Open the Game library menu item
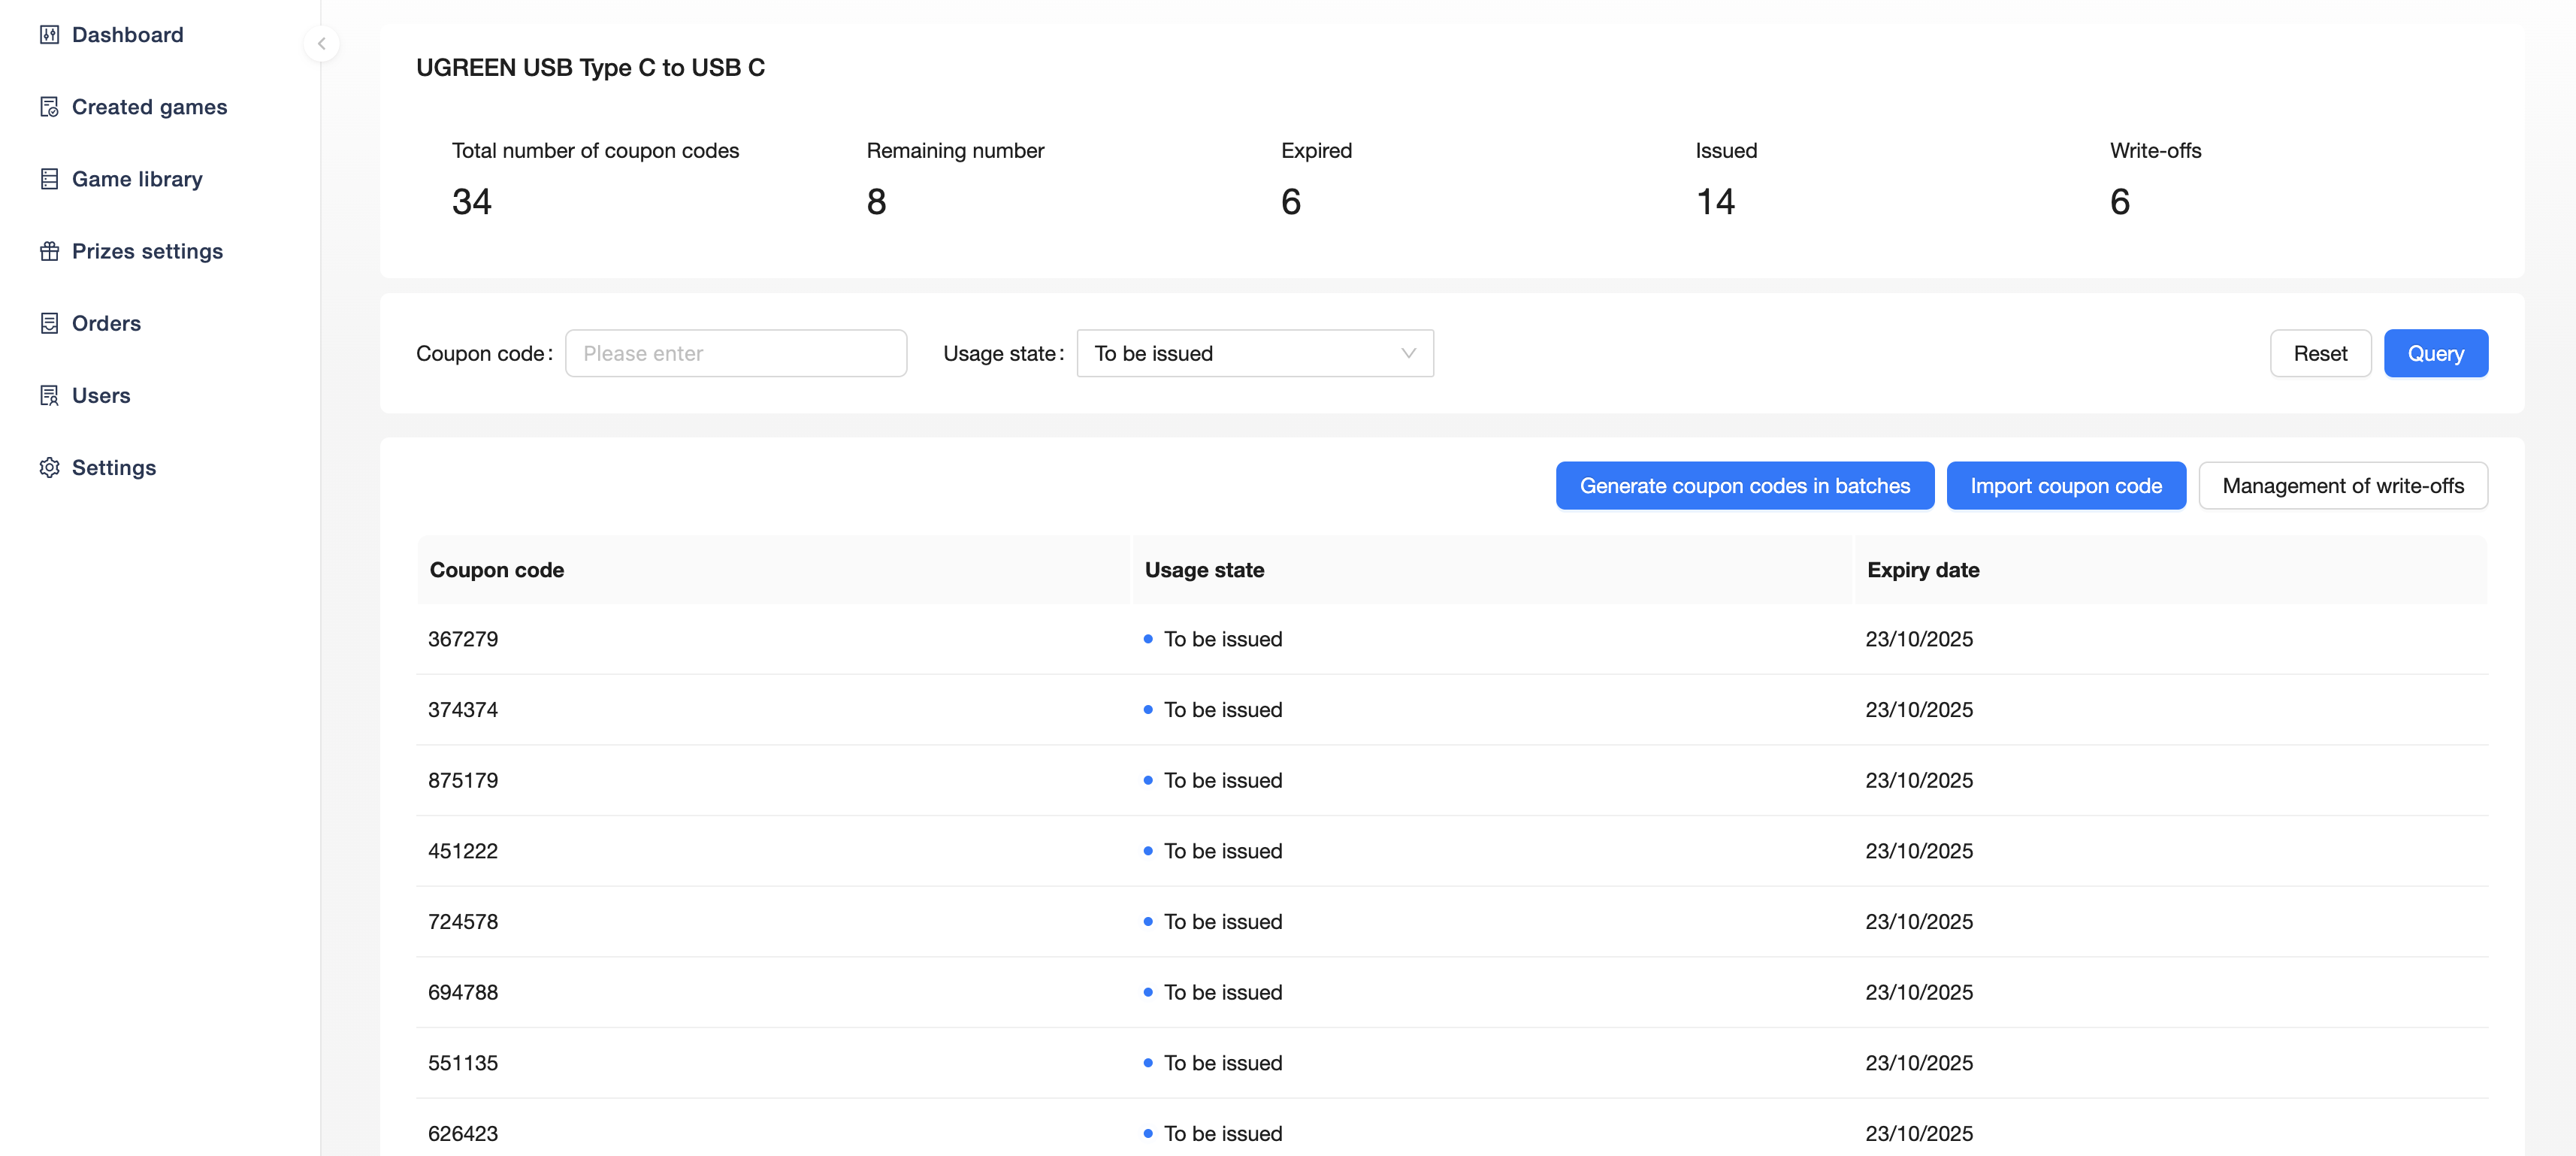The height and width of the screenshot is (1156, 2576). click(137, 179)
